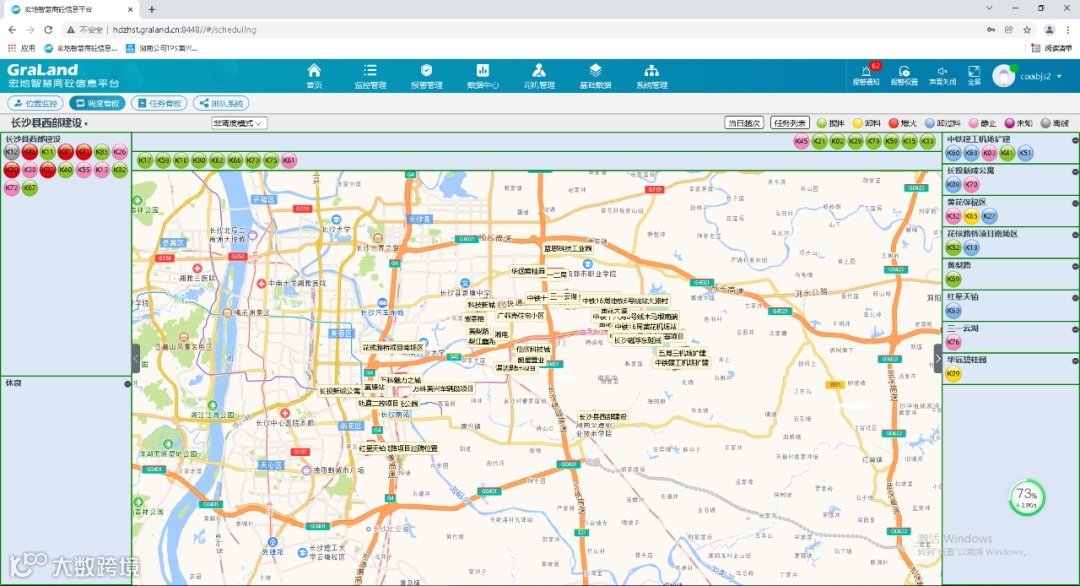Viewport: 1080px width, 586px height.
Task: Select vehicle K45 in top strip
Action: [801, 142]
